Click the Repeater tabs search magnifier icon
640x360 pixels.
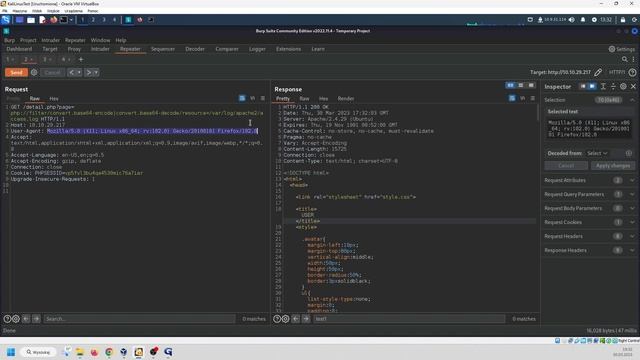(624, 60)
